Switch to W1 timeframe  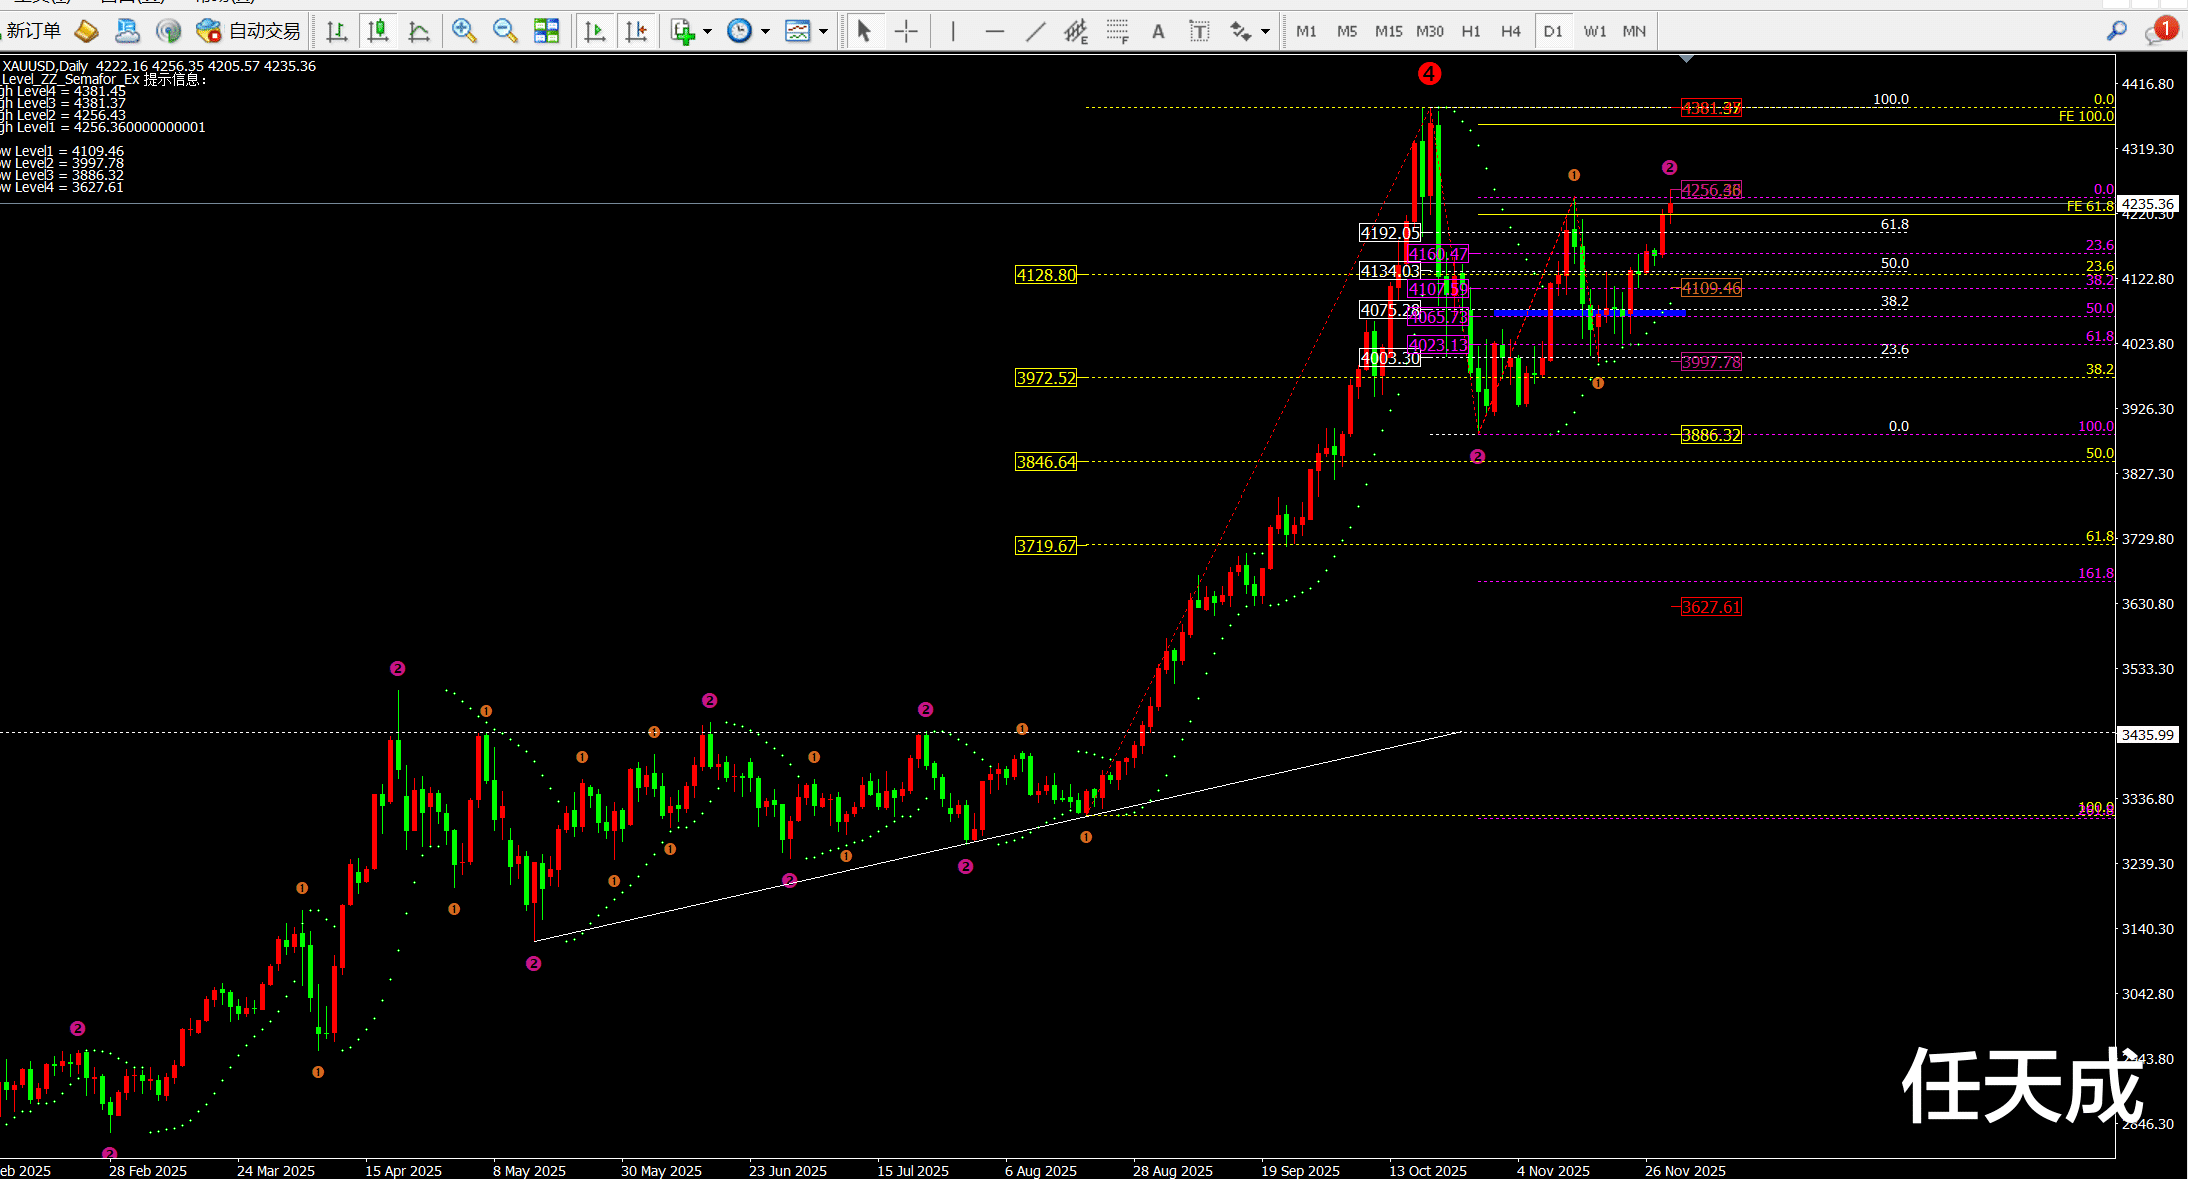pos(1594,31)
